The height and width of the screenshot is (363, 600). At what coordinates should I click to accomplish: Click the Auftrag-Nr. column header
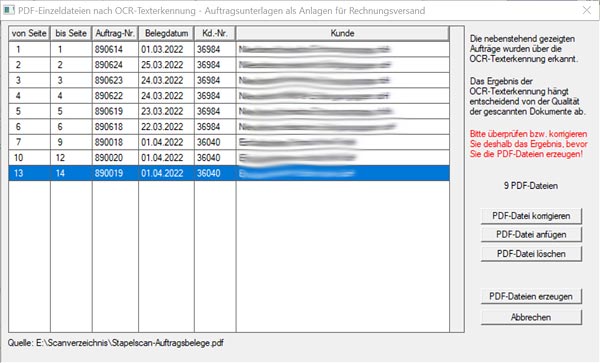(x=115, y=34)
